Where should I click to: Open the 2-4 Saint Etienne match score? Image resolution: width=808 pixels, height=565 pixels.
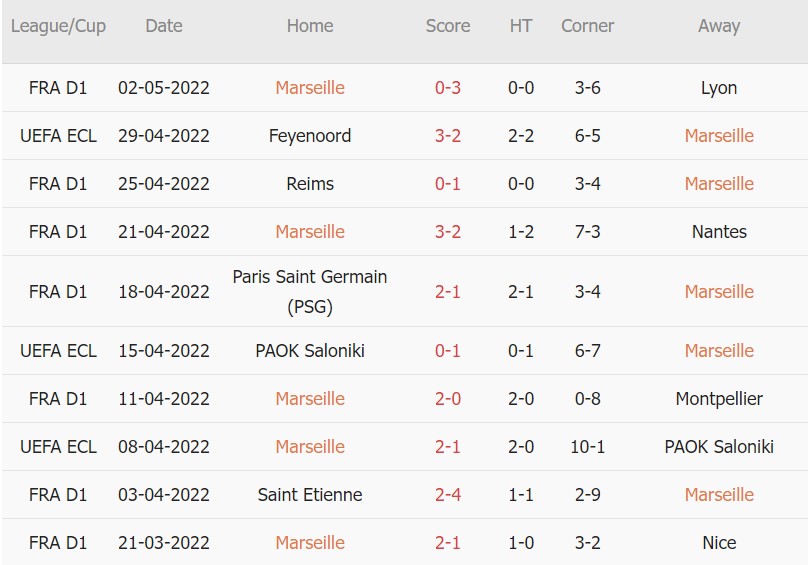coord(448,495)
